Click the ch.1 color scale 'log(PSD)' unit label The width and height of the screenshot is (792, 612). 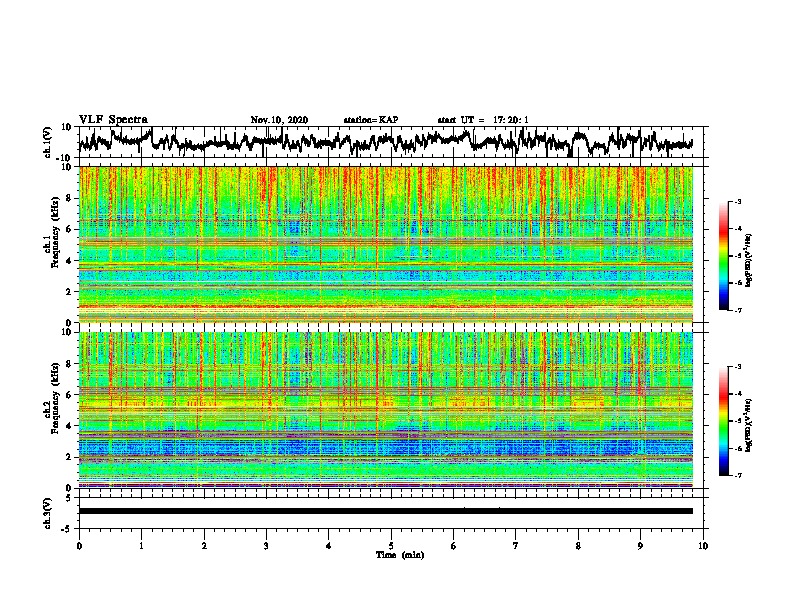(749, 260)
